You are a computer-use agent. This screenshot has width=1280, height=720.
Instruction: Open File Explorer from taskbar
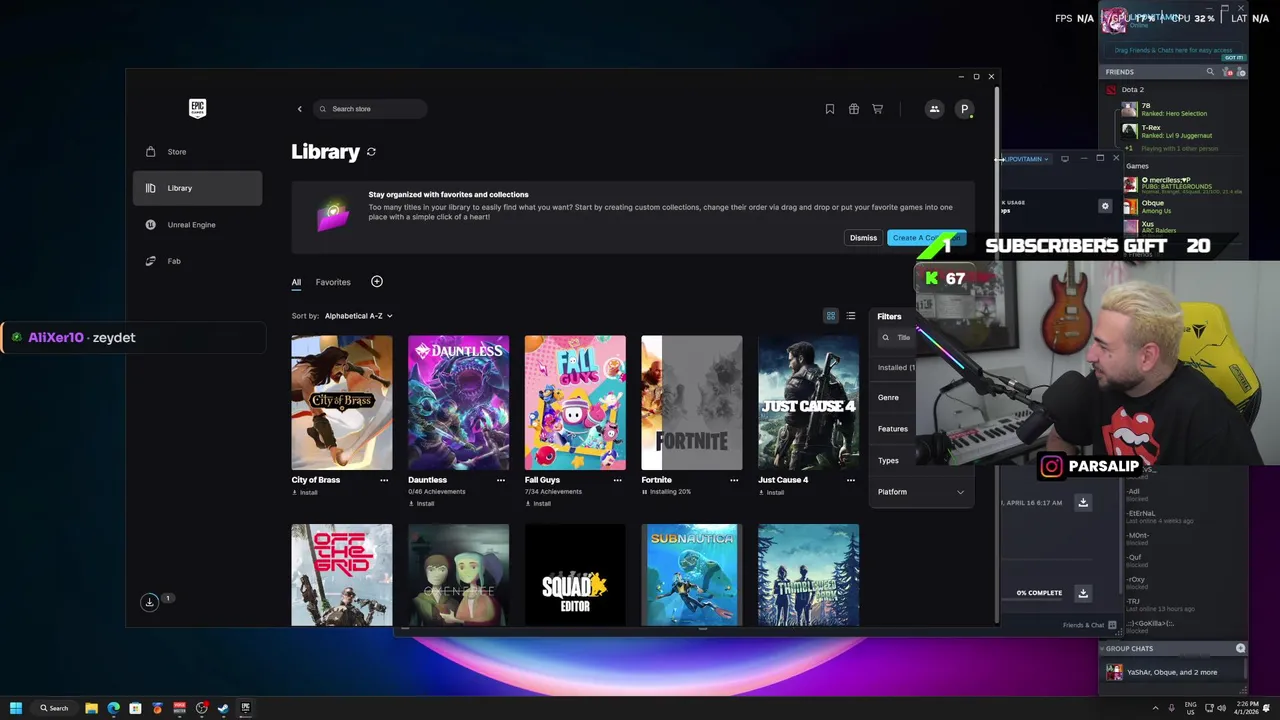pos(91,708)
